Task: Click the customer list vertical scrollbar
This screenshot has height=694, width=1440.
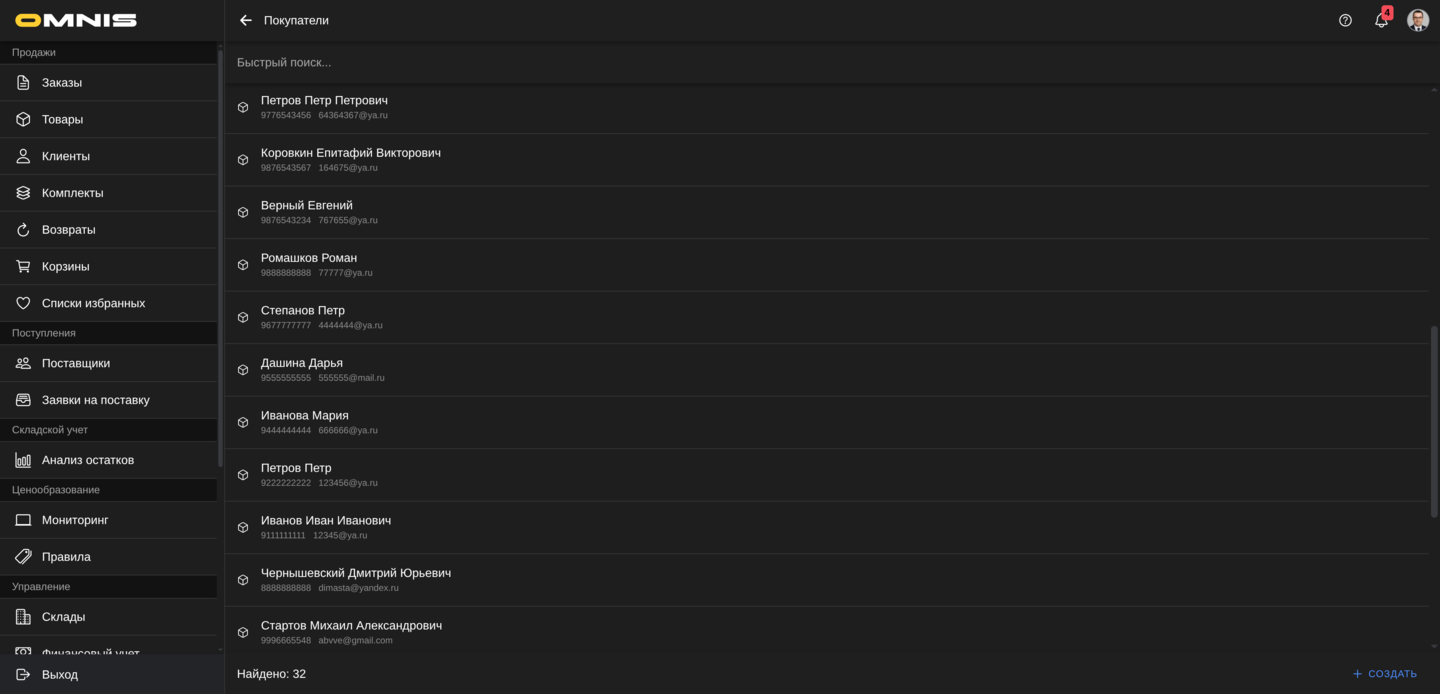Action: (x=1434, y=420)
